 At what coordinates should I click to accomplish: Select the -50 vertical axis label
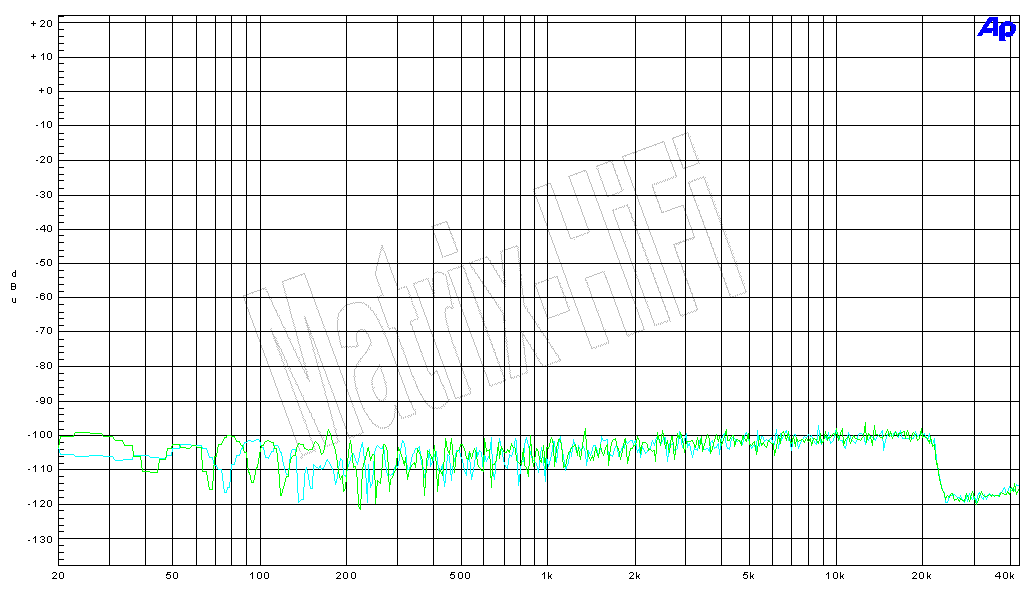[x=42, y=263]
